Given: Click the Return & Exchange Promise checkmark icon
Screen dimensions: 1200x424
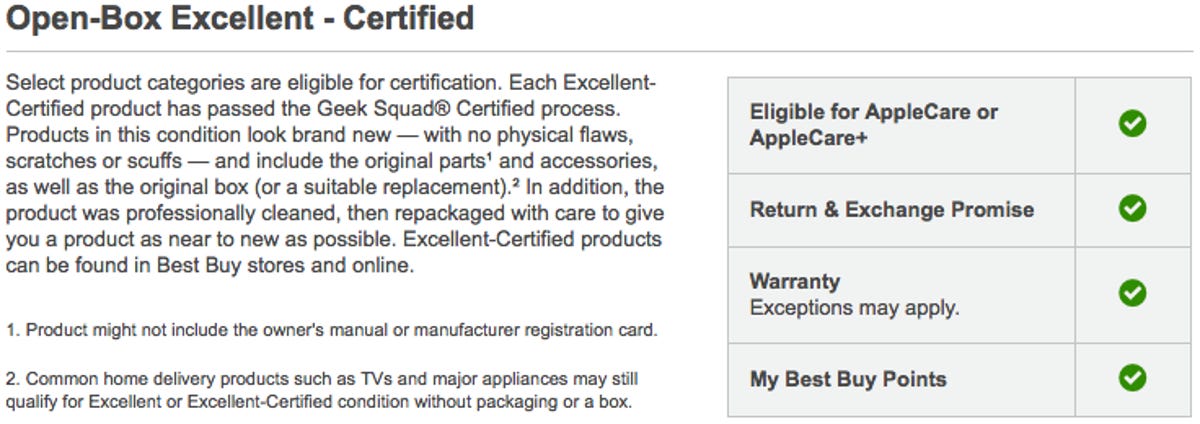Looking at the screenshot, I should pos(1132,209).
